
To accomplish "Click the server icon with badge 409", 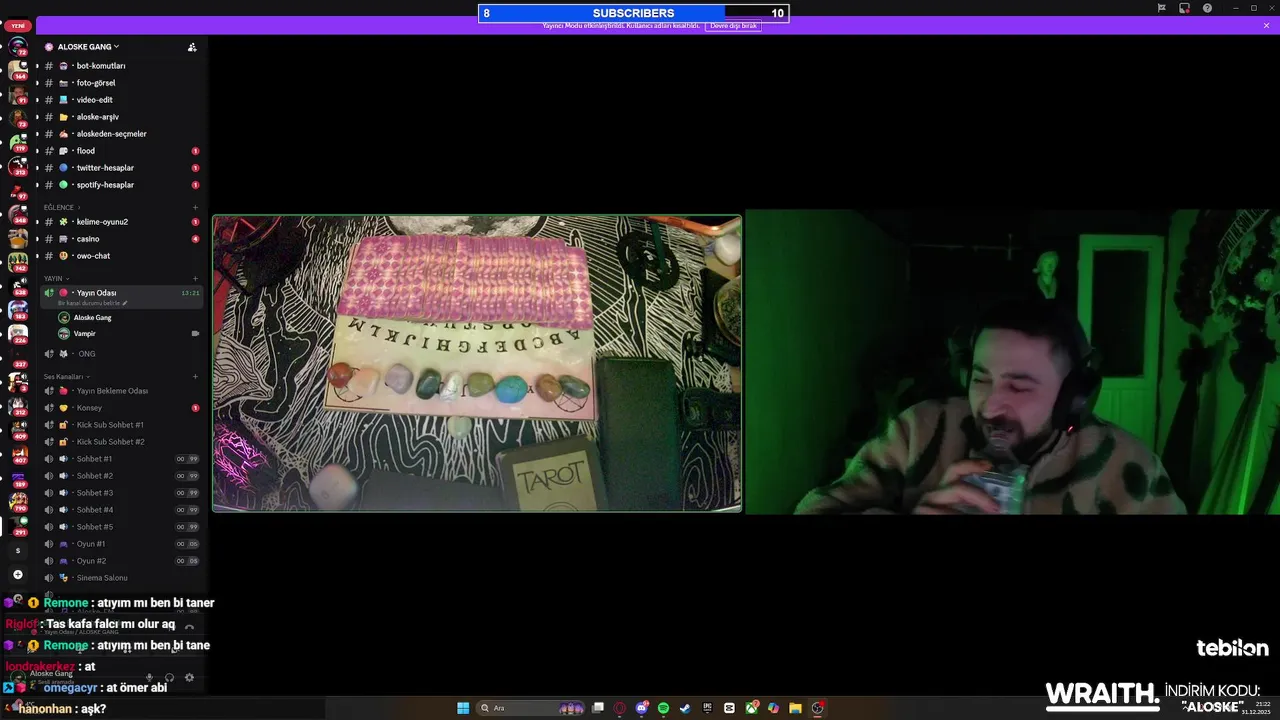I will pos(18,430).
